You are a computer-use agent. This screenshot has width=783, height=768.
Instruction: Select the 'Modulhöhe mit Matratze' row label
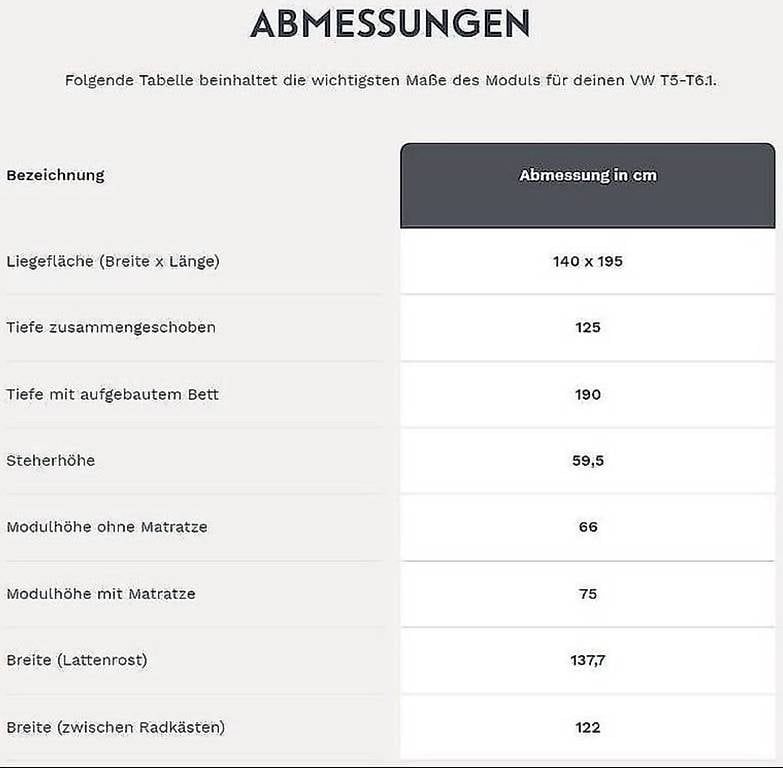click(x=101, y=594)
